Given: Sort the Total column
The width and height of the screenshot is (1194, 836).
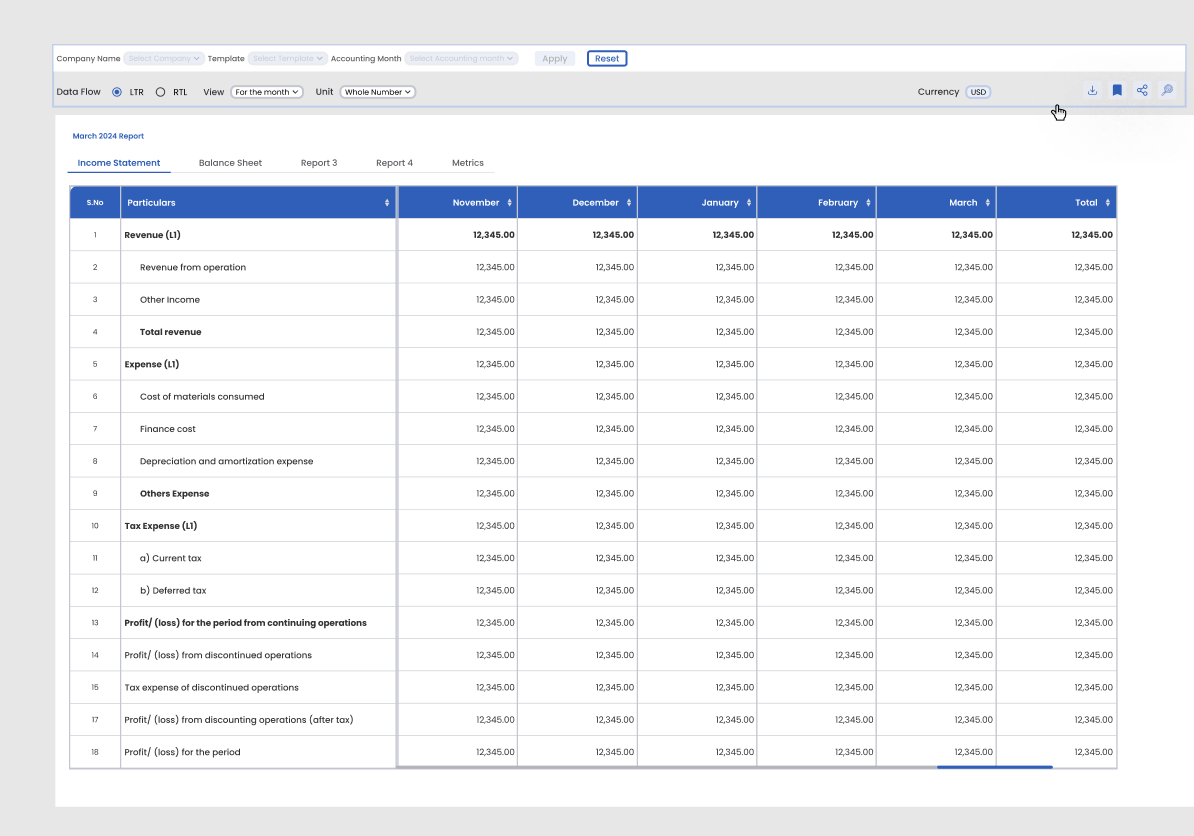Looking at the screenshot, I should tap(1107, 203).
